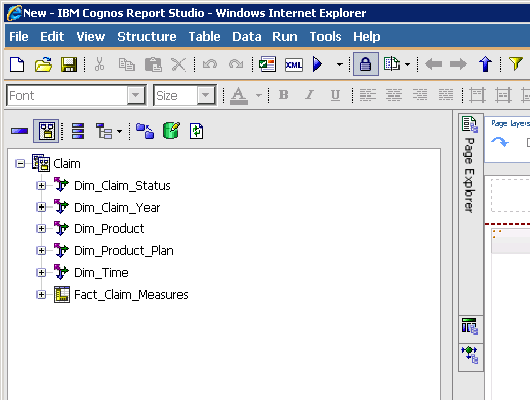Click the Go up arrow icon
This screenshot has height=400, width=530.
click(x=485, y=64)
